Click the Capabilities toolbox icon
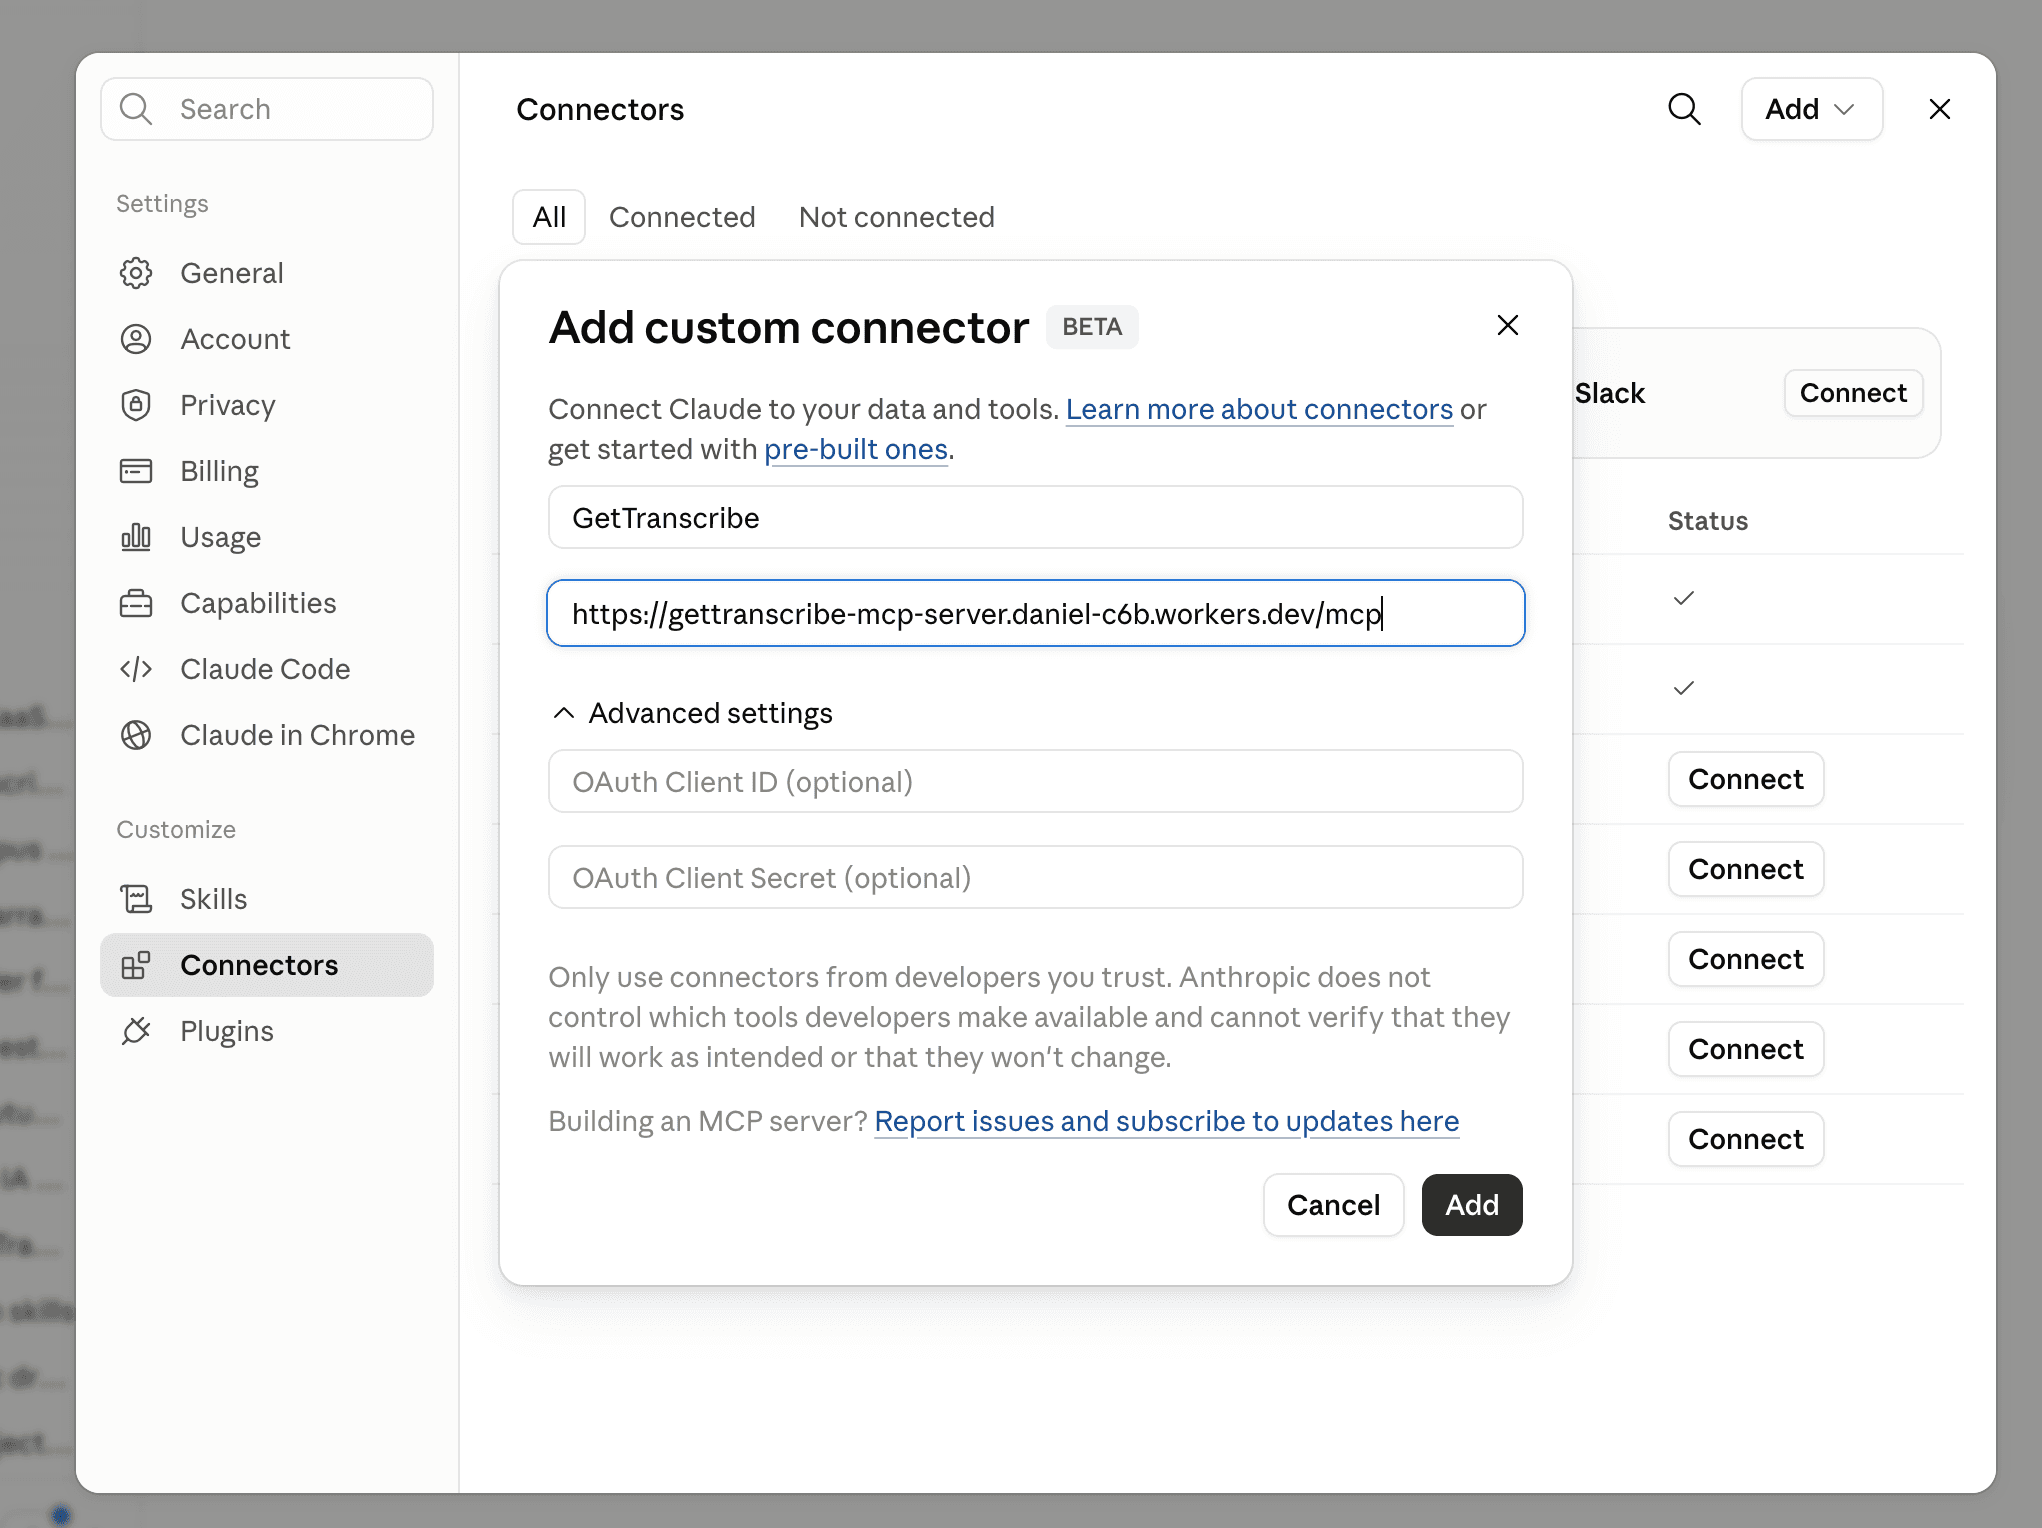The width and height of the screenshot is (2042, 1528). (136, 603)
